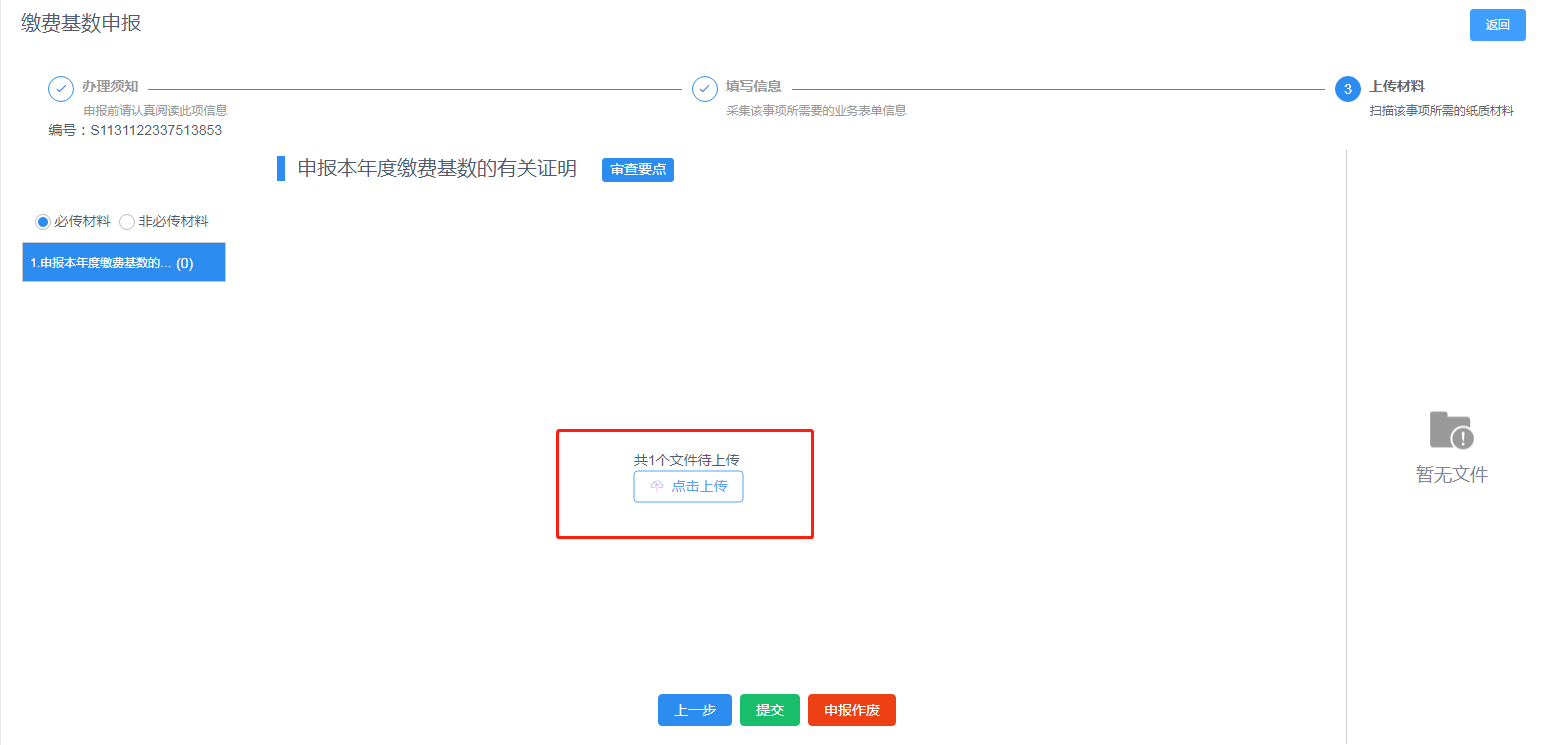The image size is (1561, 745).
Task: Go to 填写信息 step label
Action: click(x=753, y=87)
